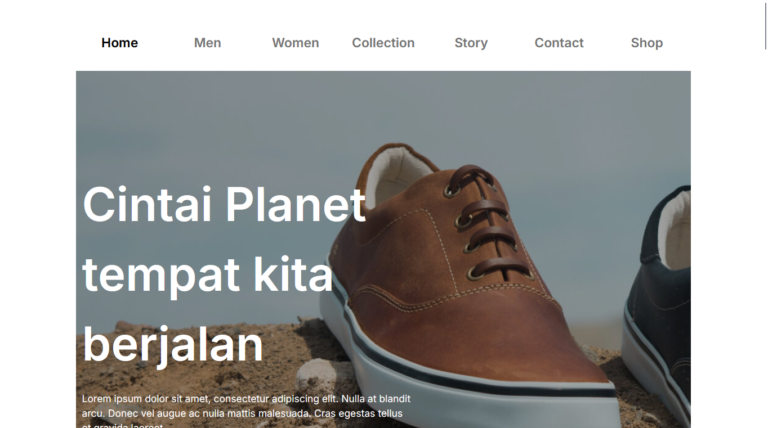Click the brown shoe's white inner lining
The image size is (768, 428).
tap(397, 174)
